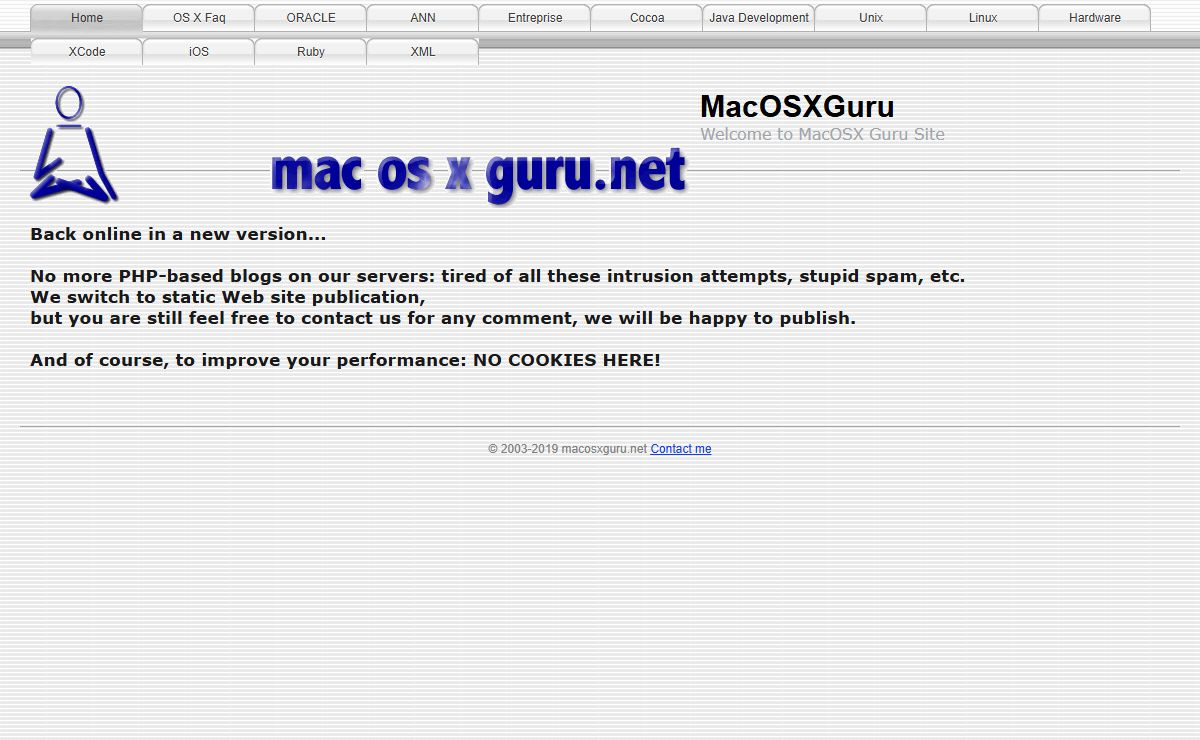This screenshot has width=1200, height=740.
Task: Click the Contact me link
Action: point(681,449)
